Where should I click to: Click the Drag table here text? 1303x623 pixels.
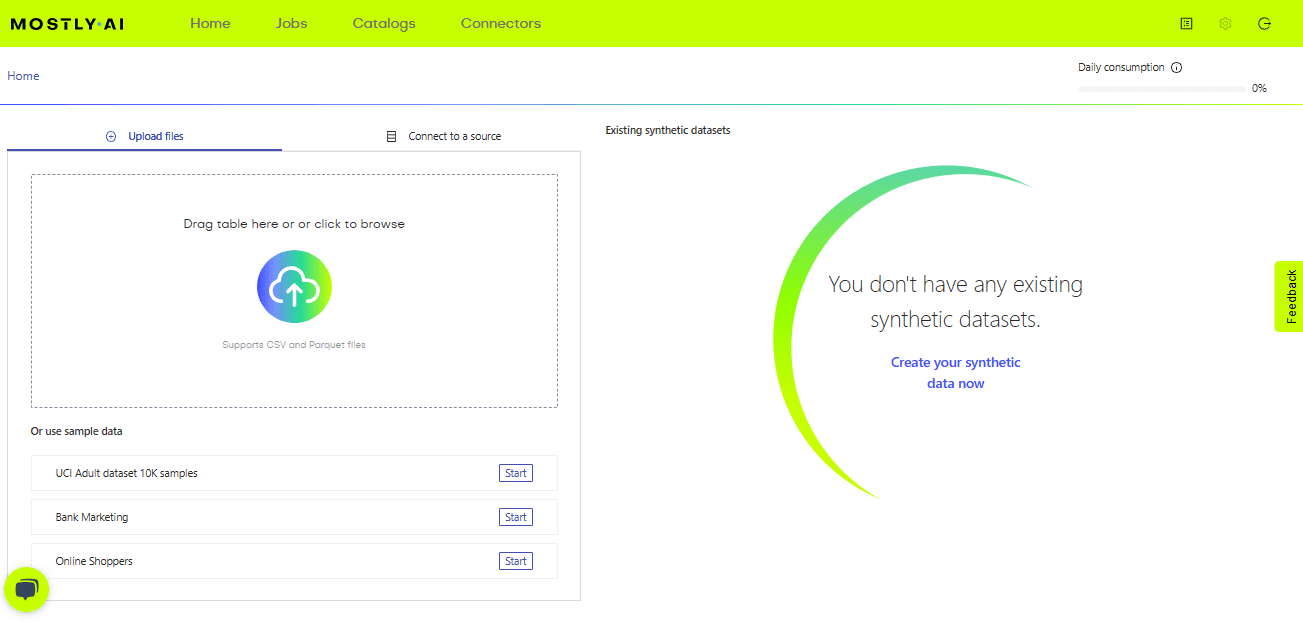point(294,224)
